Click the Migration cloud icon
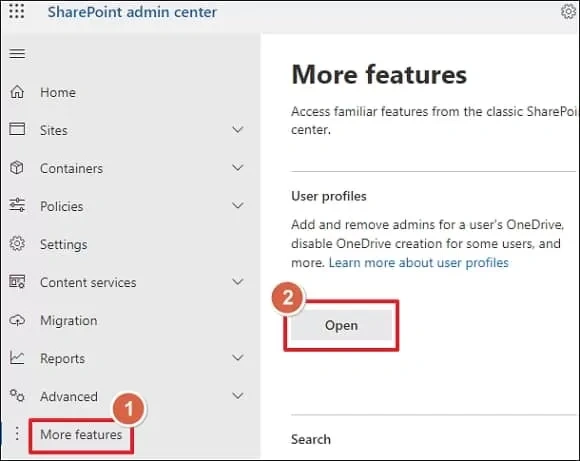This screenshot has width=580, height=461. [17, 320]
